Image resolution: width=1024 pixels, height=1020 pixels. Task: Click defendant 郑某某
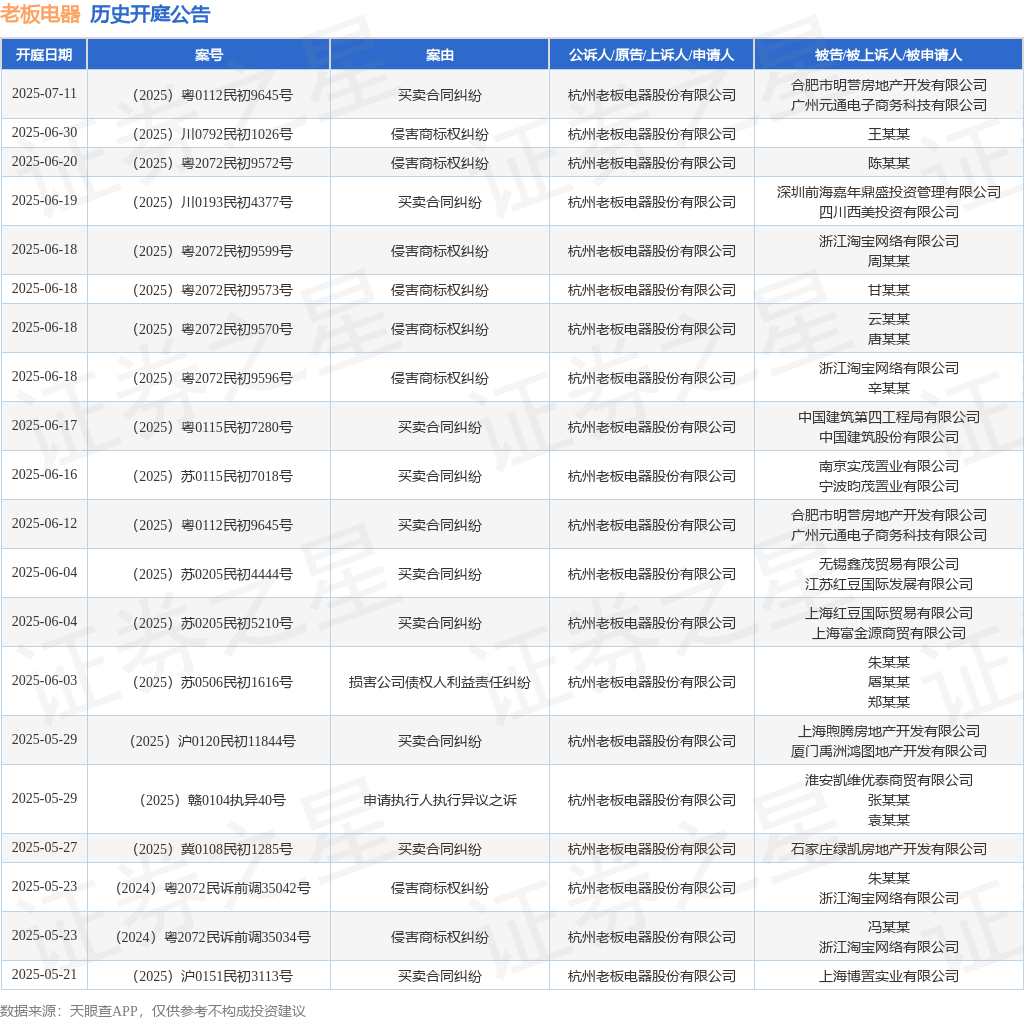point(889,703)
